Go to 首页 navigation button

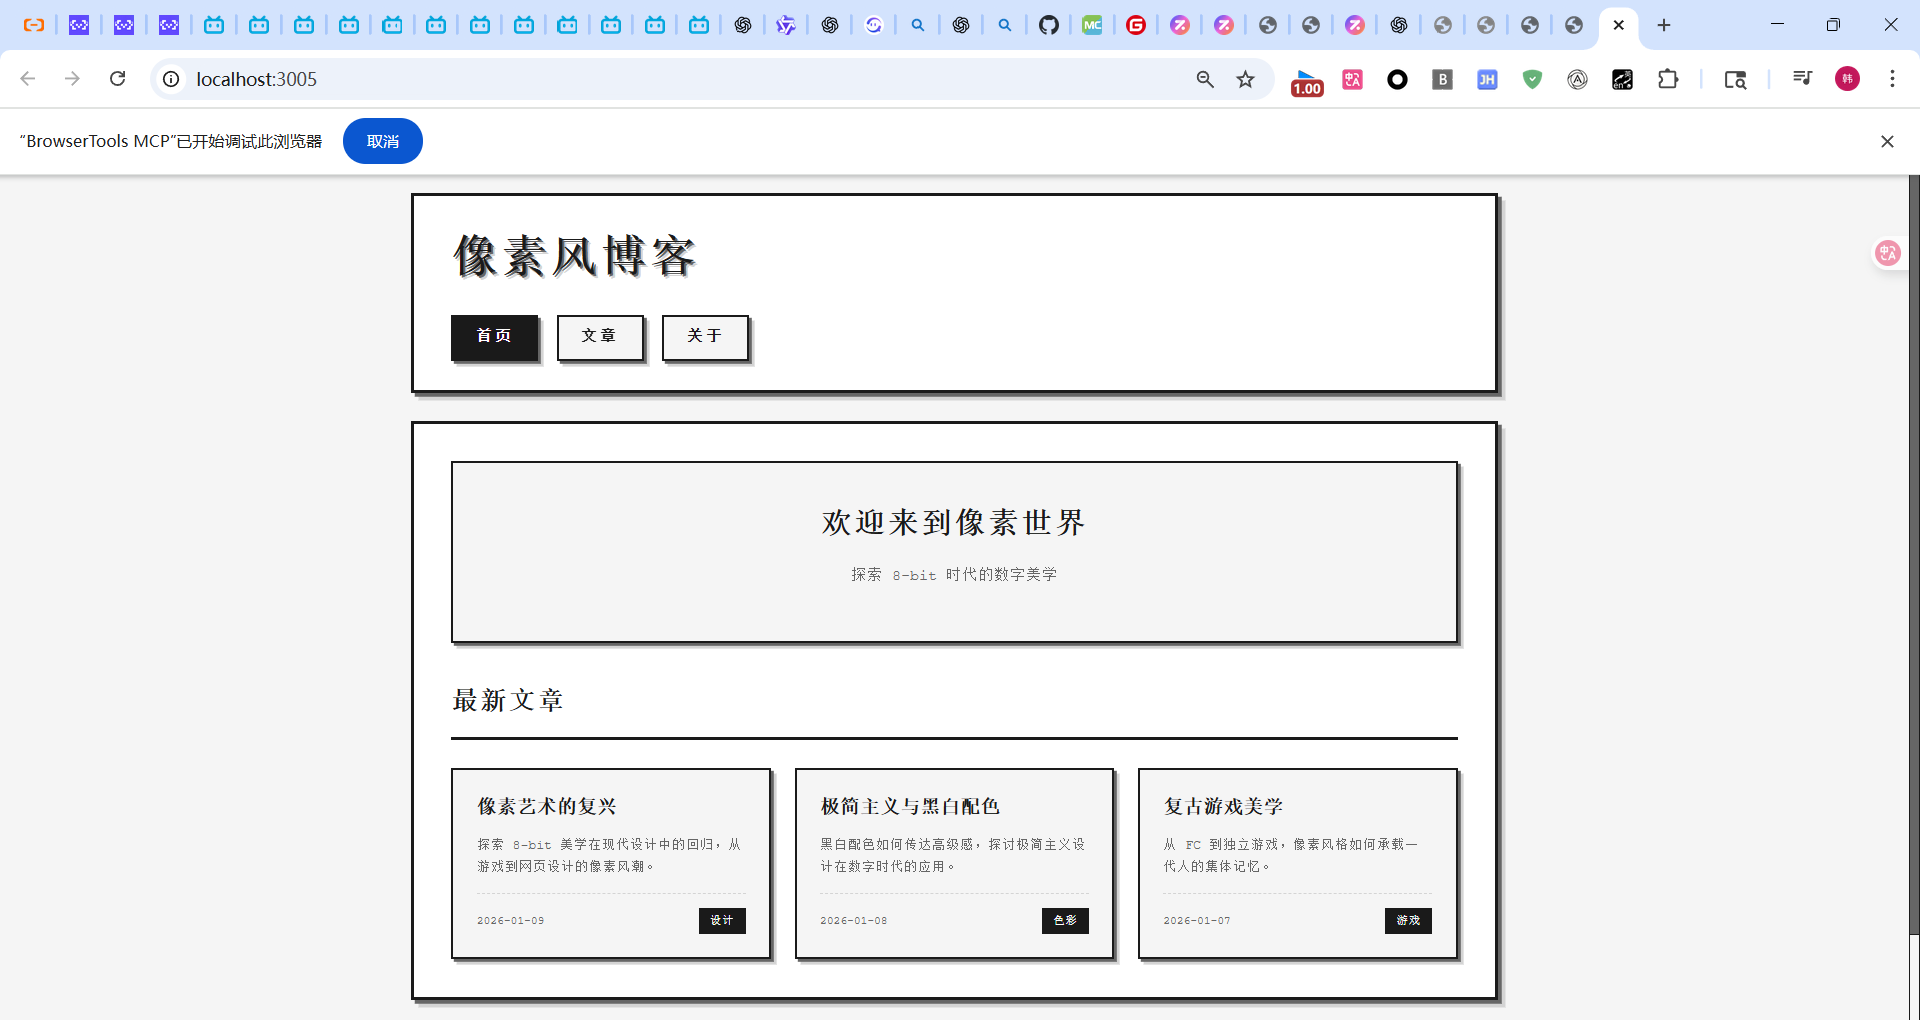pyautogui.click(x=494, y=336)
